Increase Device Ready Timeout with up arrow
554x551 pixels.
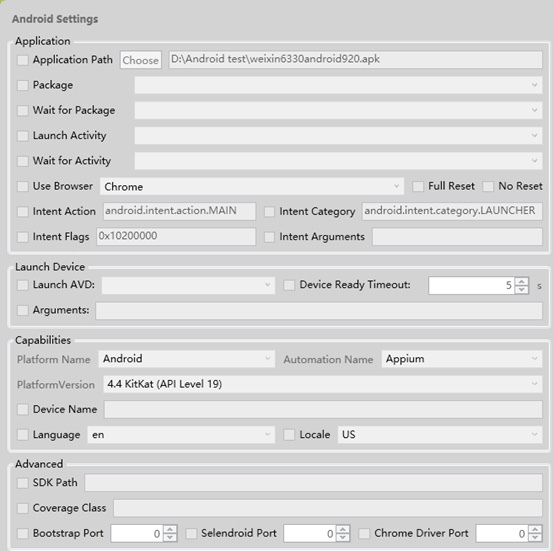tap(522, 282)
